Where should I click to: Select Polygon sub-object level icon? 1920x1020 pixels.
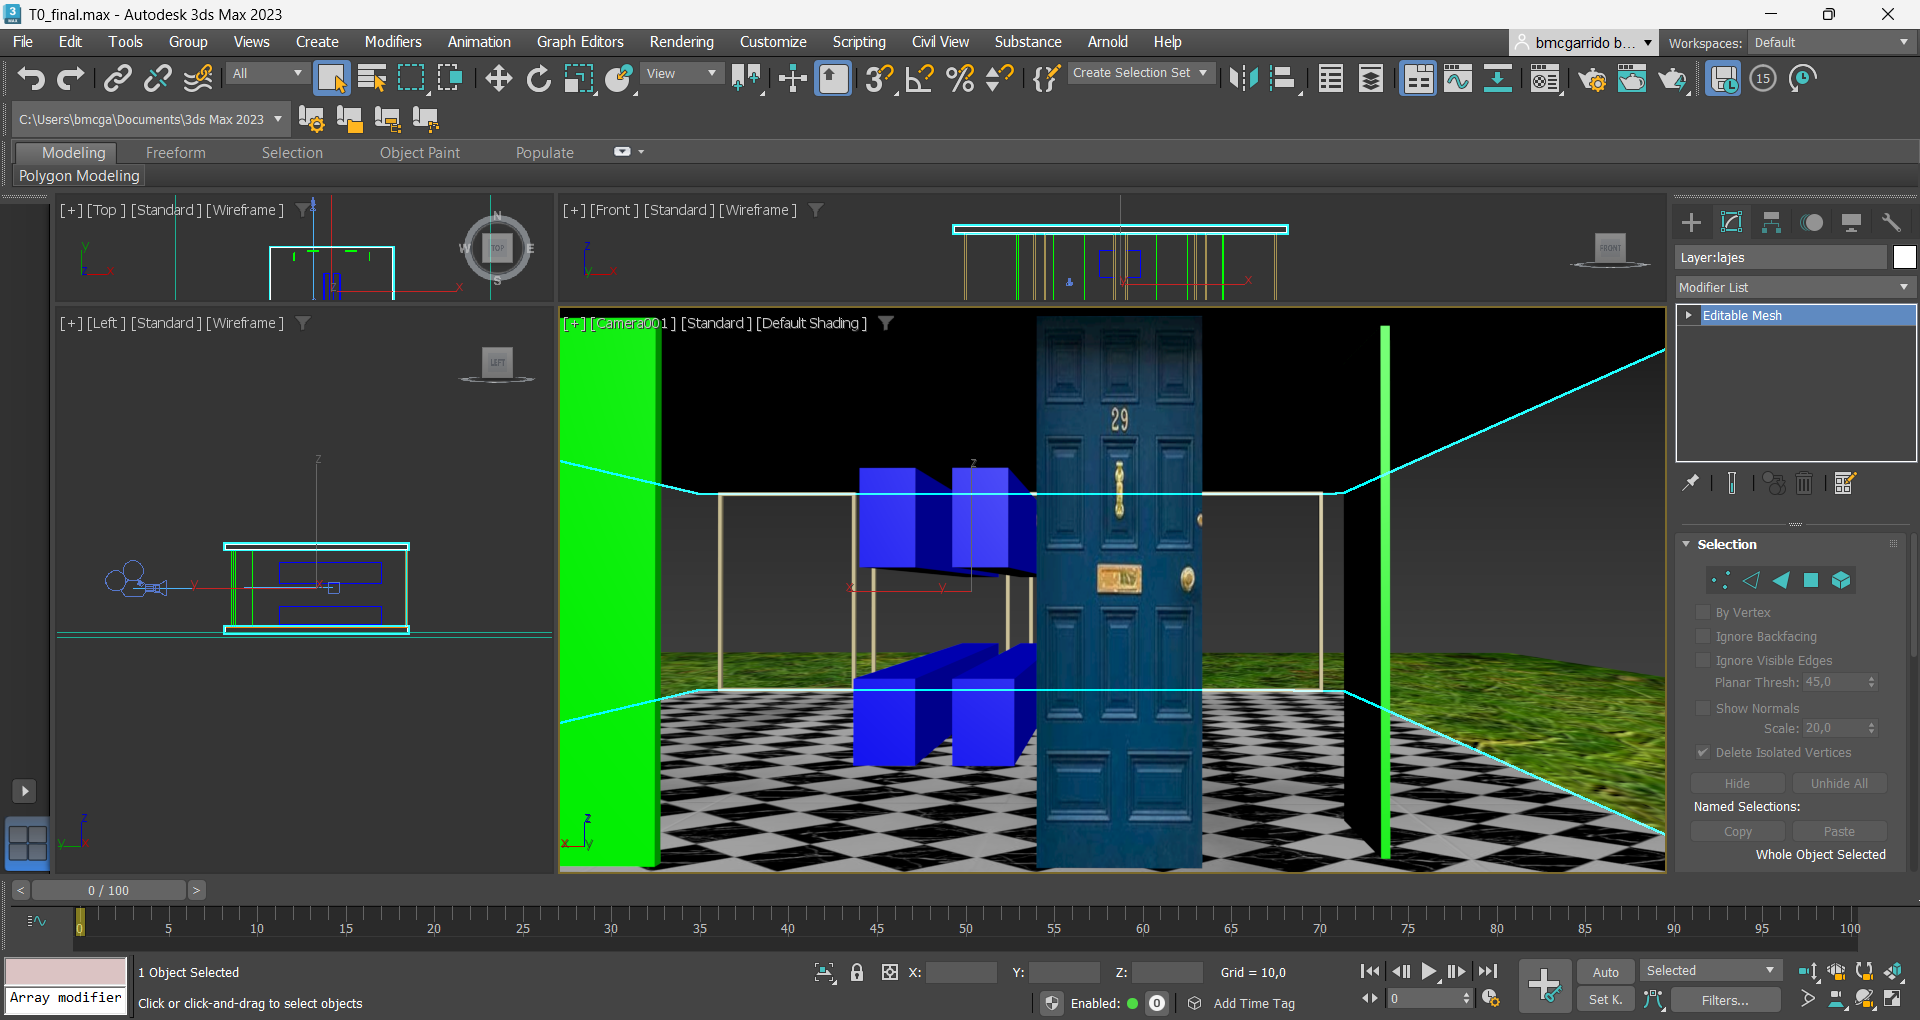pos(1810,580)
